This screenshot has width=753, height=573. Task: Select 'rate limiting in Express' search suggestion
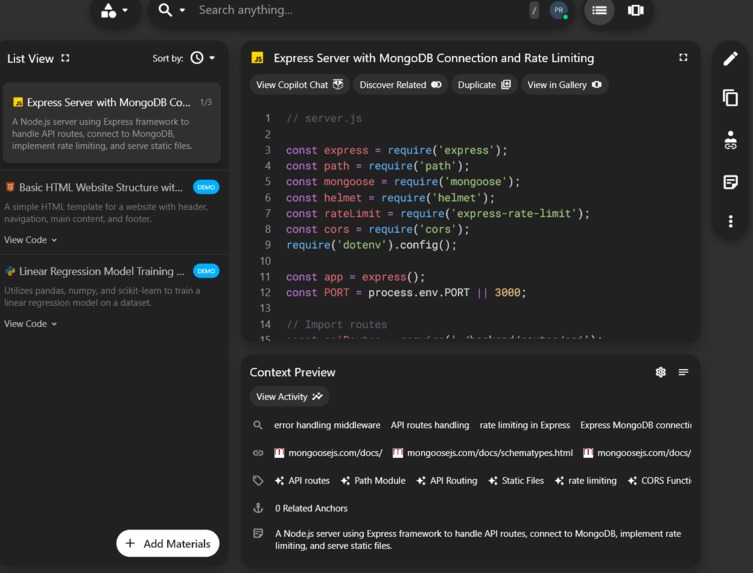click(x=524, y=425)
